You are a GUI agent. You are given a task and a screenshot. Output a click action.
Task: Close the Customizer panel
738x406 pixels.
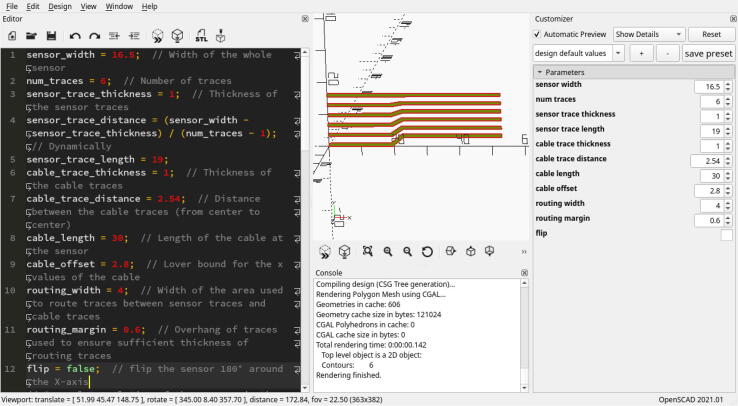click(733, 19)
